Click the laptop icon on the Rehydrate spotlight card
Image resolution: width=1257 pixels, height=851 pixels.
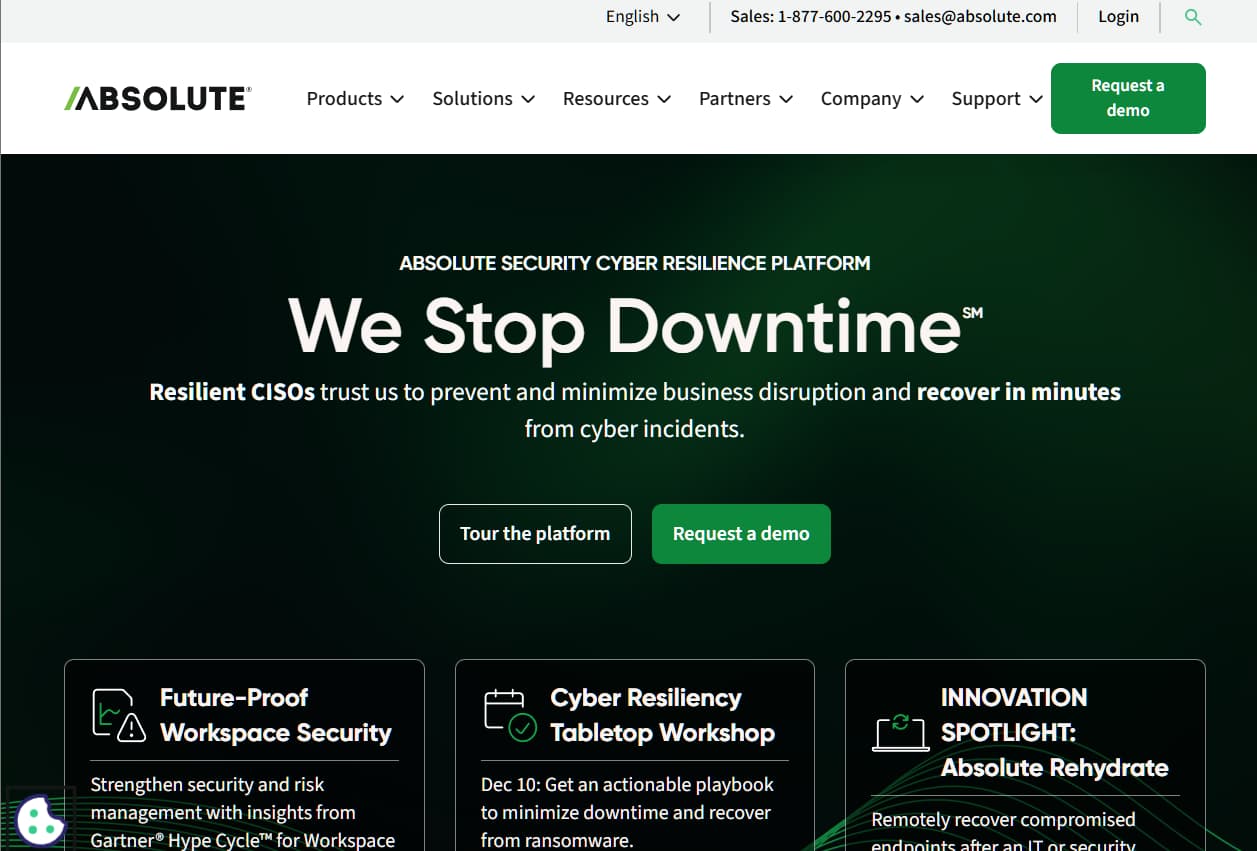901,733
